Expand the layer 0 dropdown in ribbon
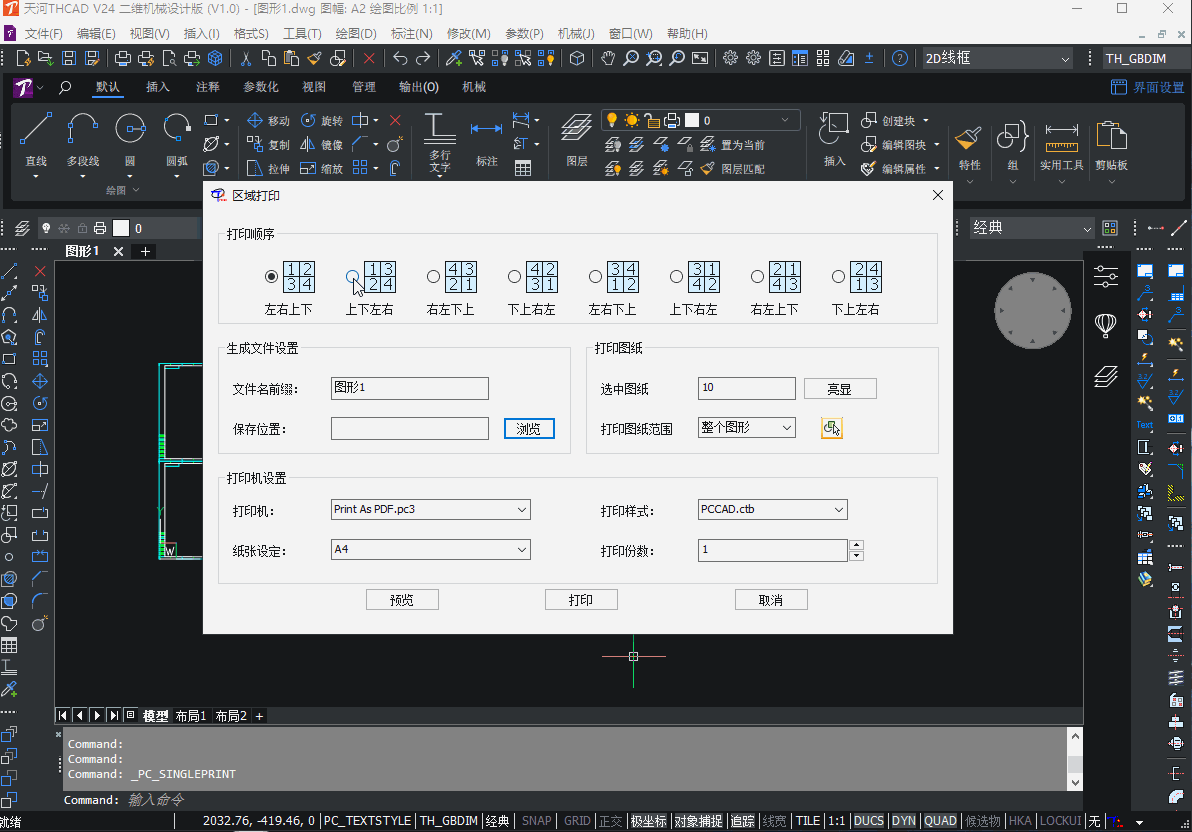Screen dimensions: 1192x832 coord(785,120)
